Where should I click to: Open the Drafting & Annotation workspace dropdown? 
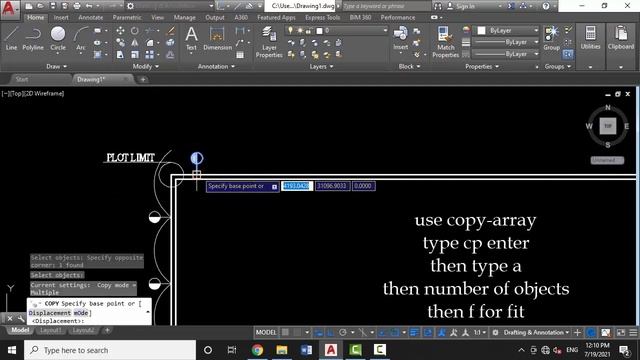pyautogui.click(x=536, y=332)
